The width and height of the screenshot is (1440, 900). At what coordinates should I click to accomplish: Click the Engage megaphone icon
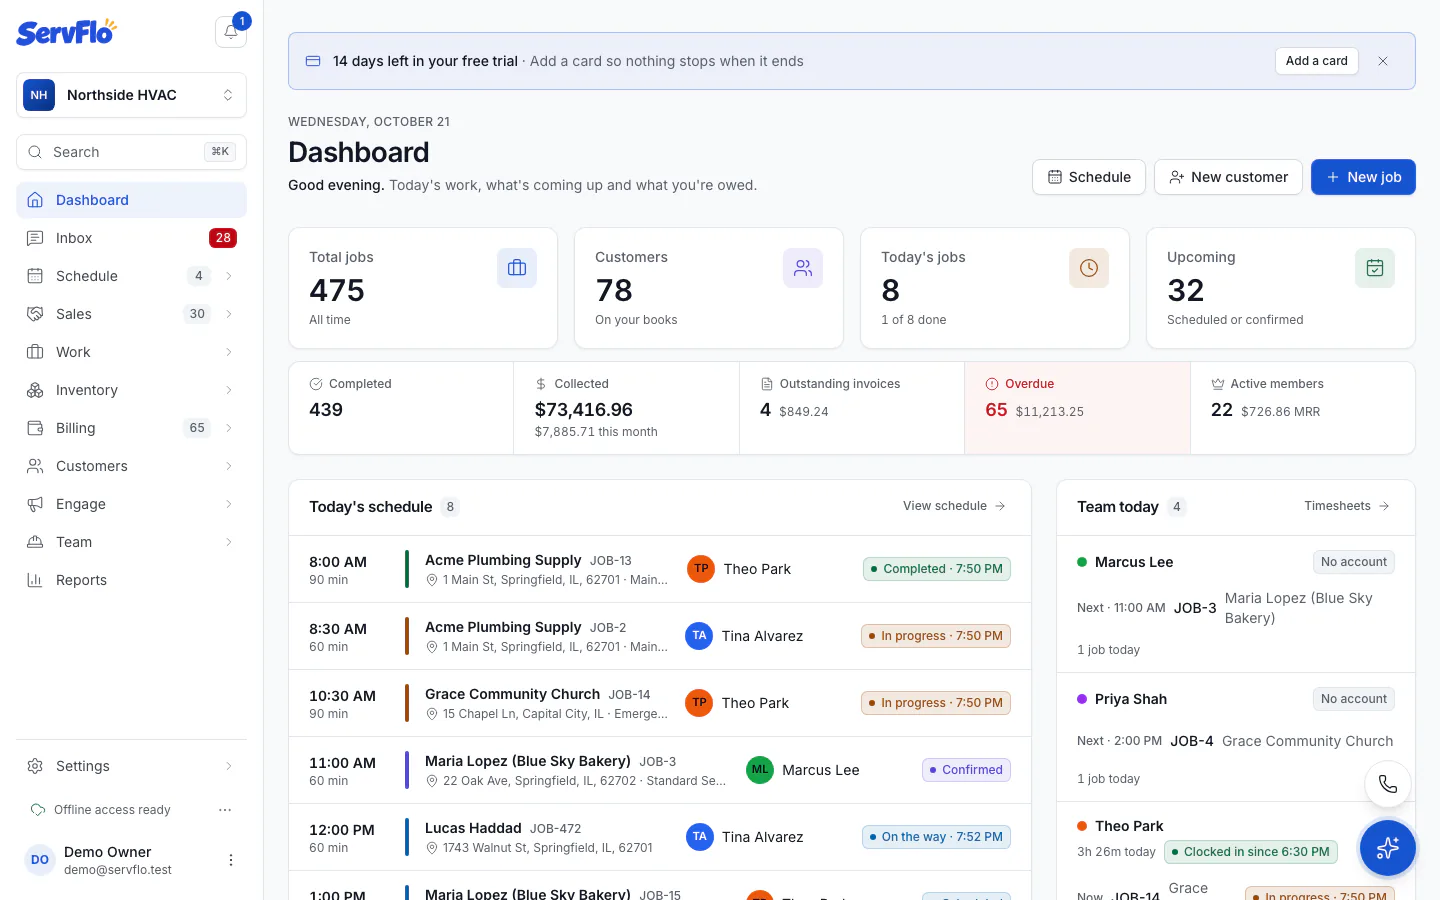[x=35, y=504]
